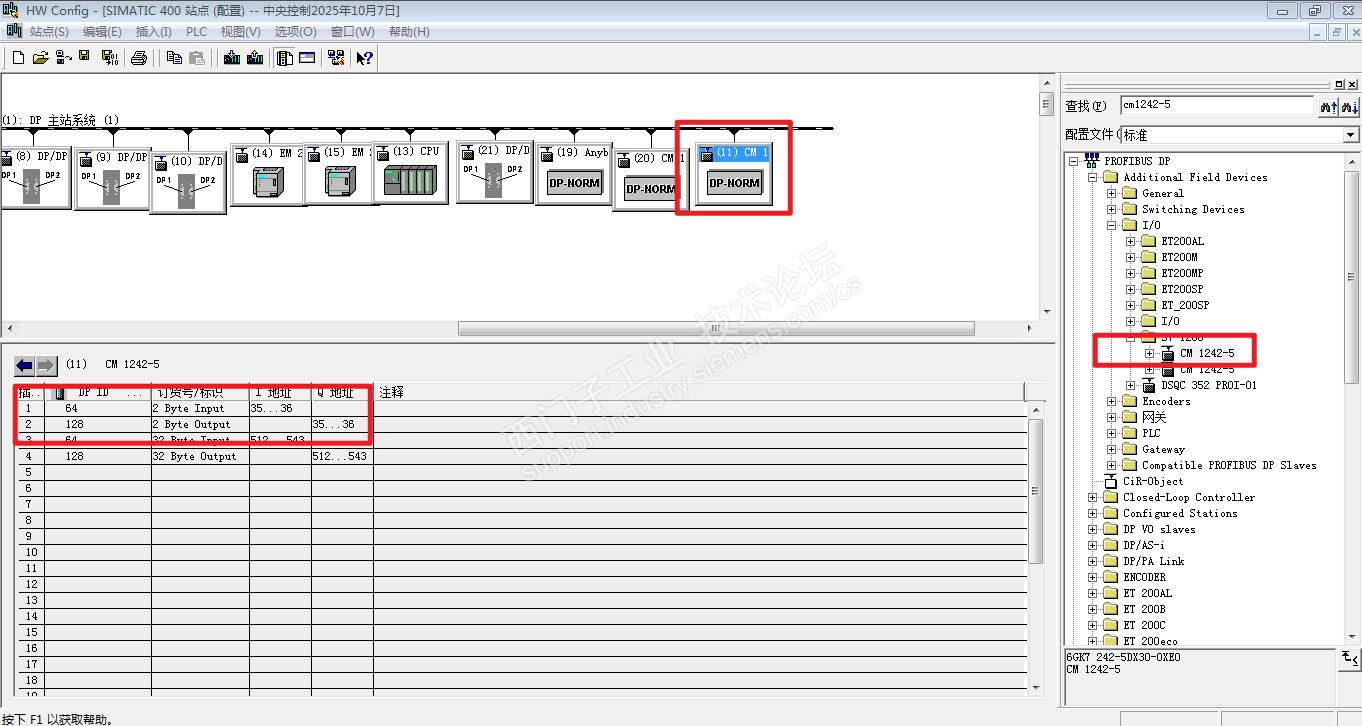
Task: Open the 帮助(H) menu
Action: click(409, 32)
